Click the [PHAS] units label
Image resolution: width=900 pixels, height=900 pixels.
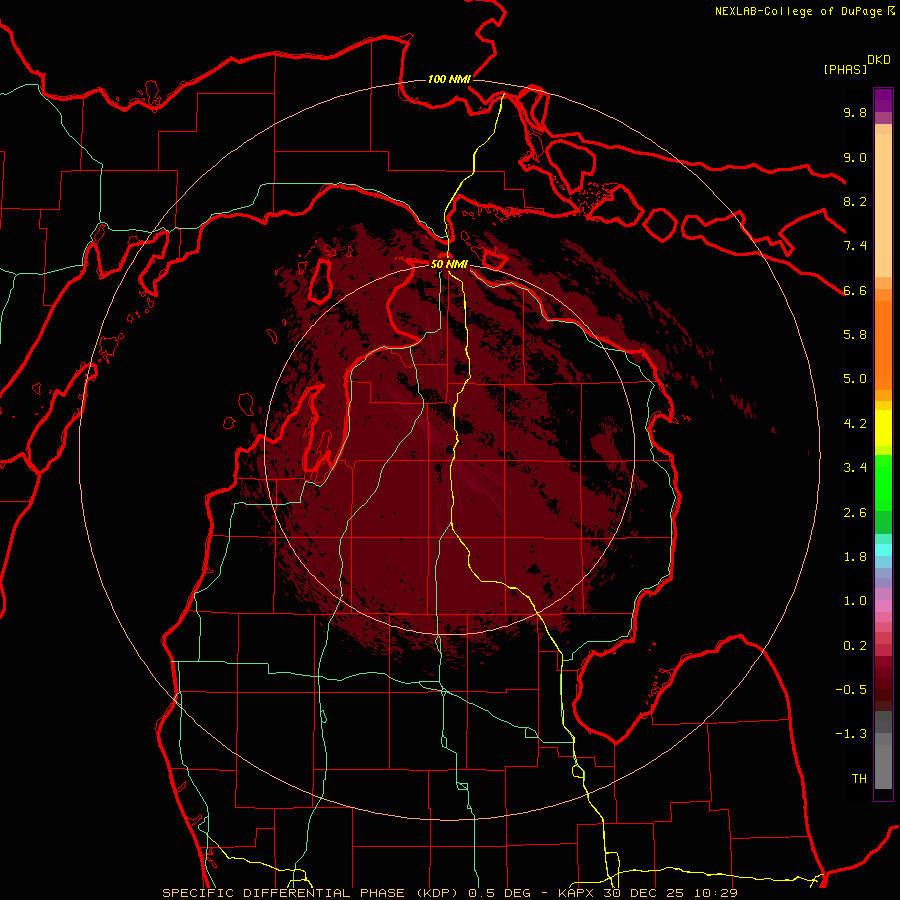coord(845,69)
